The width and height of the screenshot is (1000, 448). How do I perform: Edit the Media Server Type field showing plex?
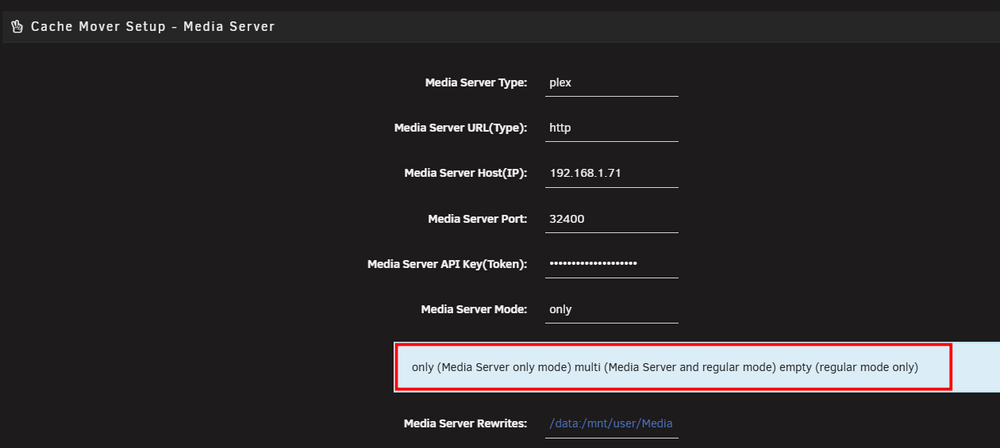coord(612,82)
